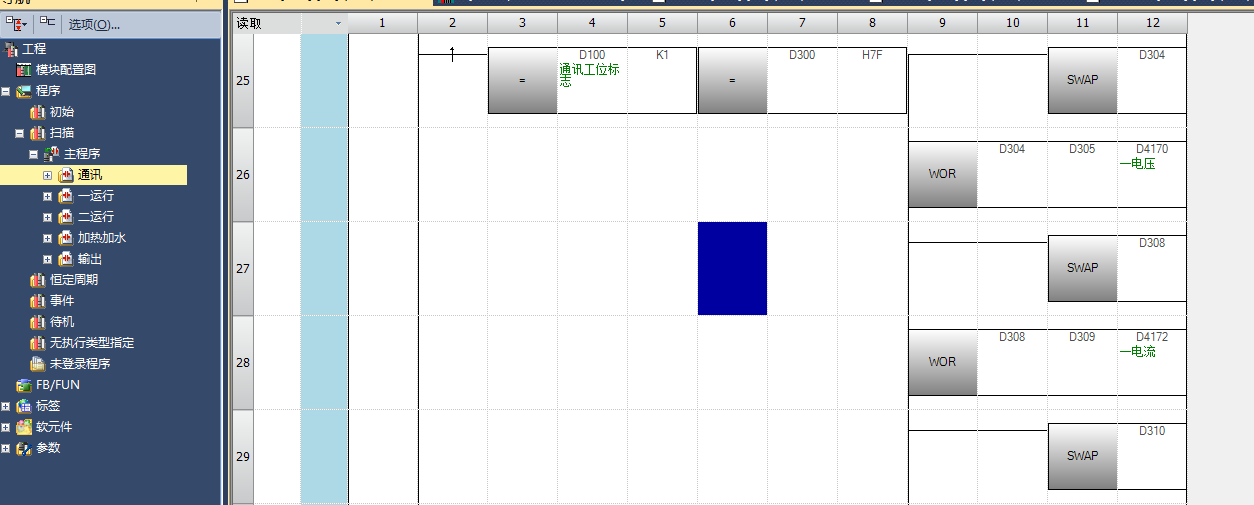Expand the 软元件 device node
1254x505 pixels.
point(6,427)
